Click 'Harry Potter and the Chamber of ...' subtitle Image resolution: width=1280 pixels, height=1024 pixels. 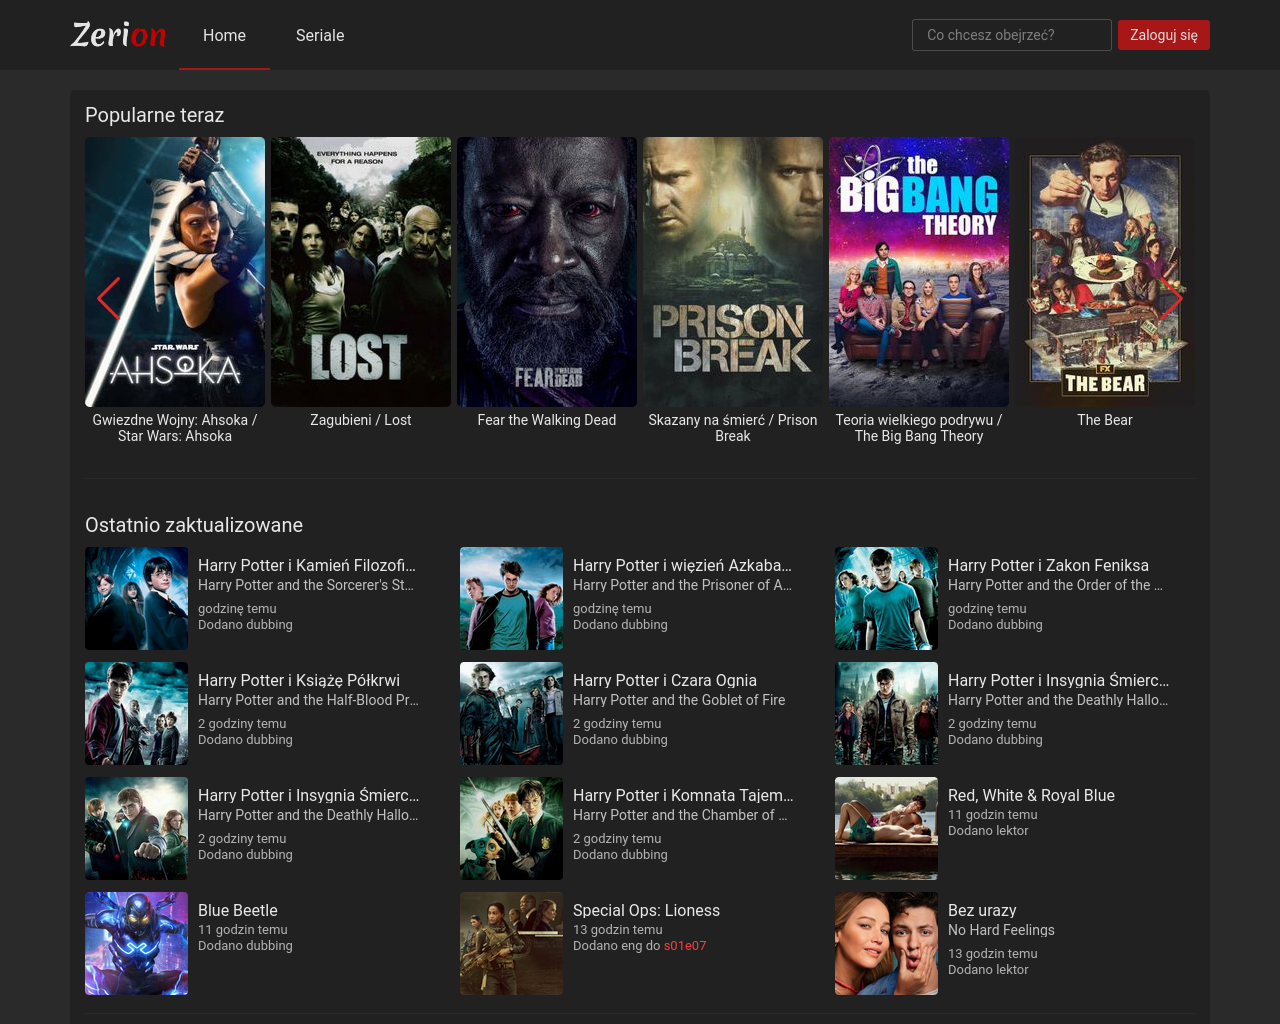(x=680, y=815)
